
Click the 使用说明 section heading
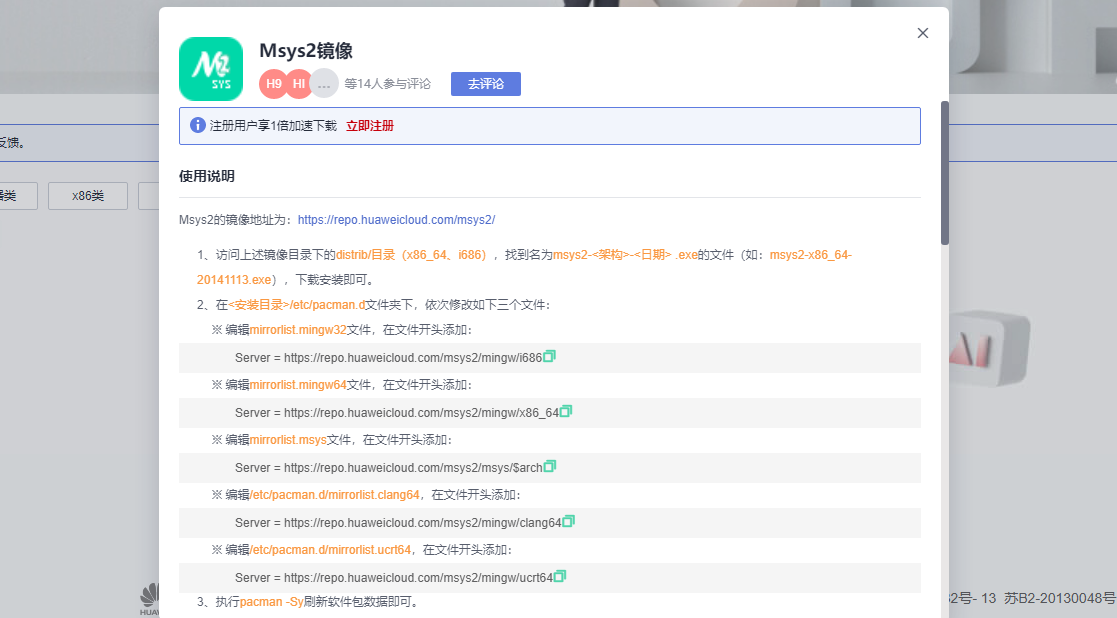click(x=207, y=176)
